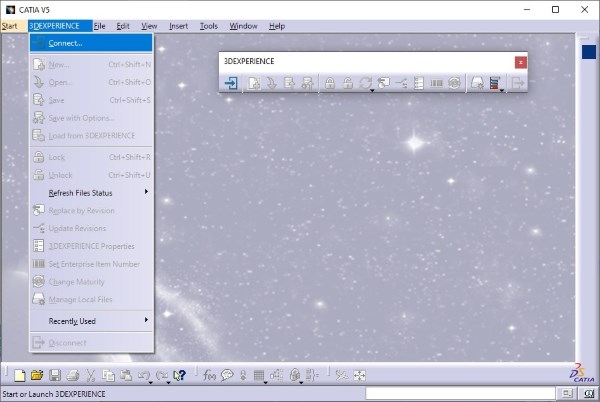Viewport: 600px width, 402px height.
Task: Click the Save icon in the 3DEXPERIENCE floating toolbar
Action: pos(289,83)
